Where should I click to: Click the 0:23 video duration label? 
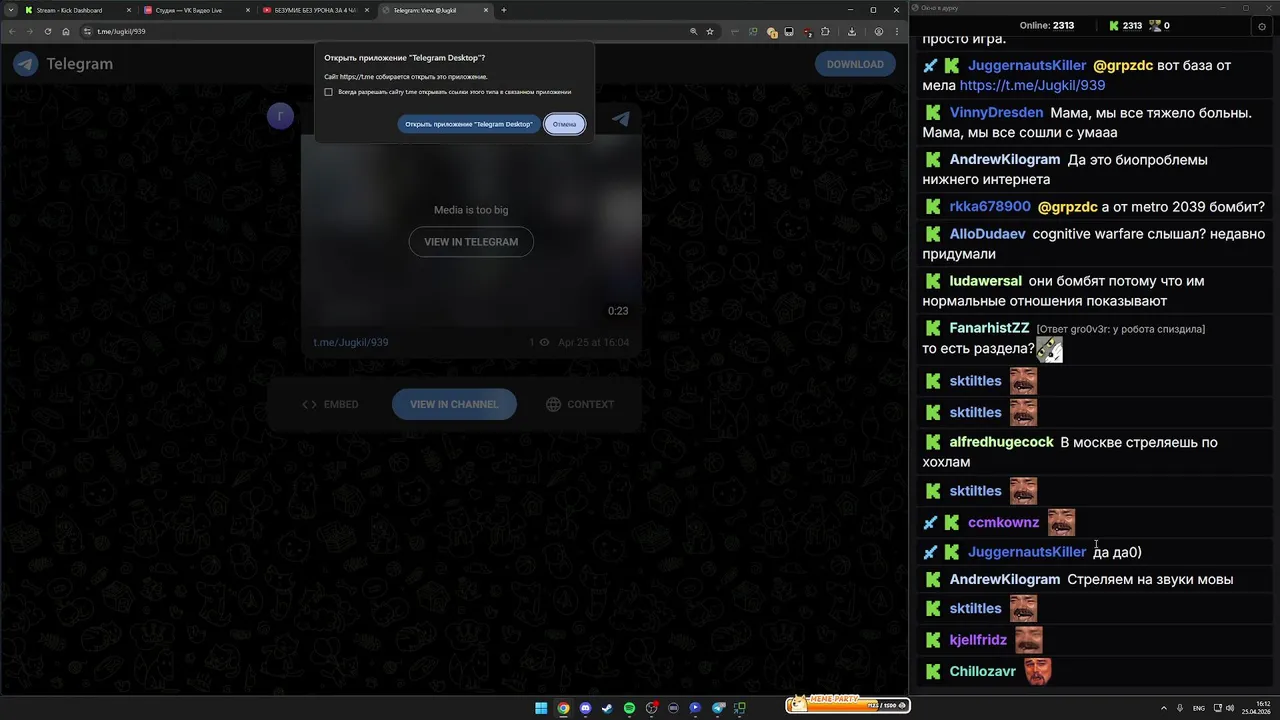618,311
